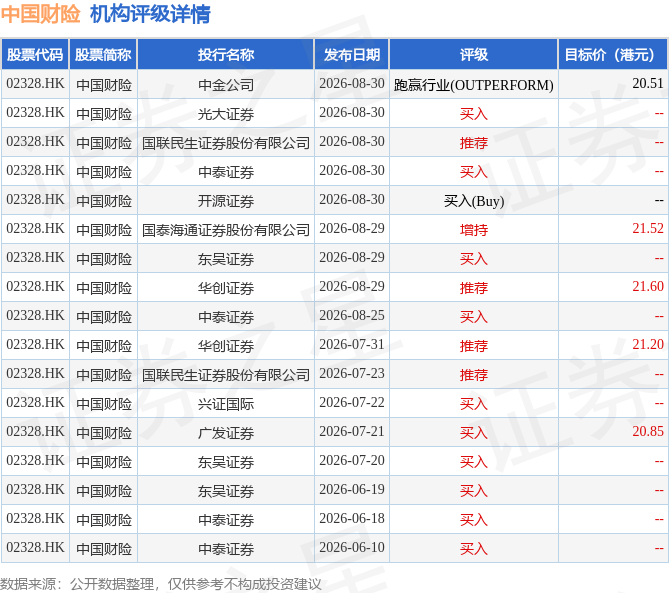Select the 评级 column header
Viewport: 669px width, 593px height.
coord(474,54)
